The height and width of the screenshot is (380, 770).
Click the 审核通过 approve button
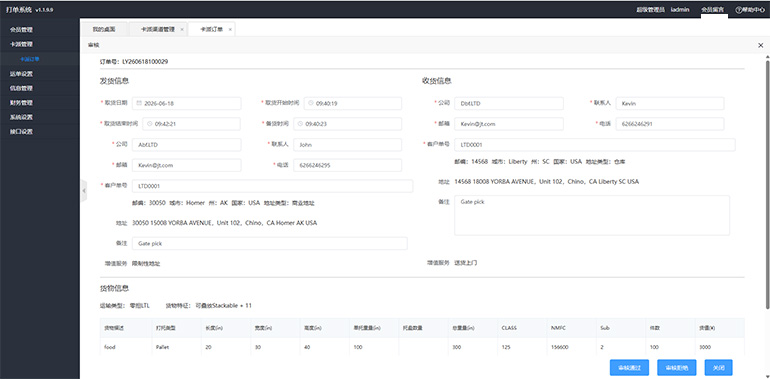click(x=629, y=368)
